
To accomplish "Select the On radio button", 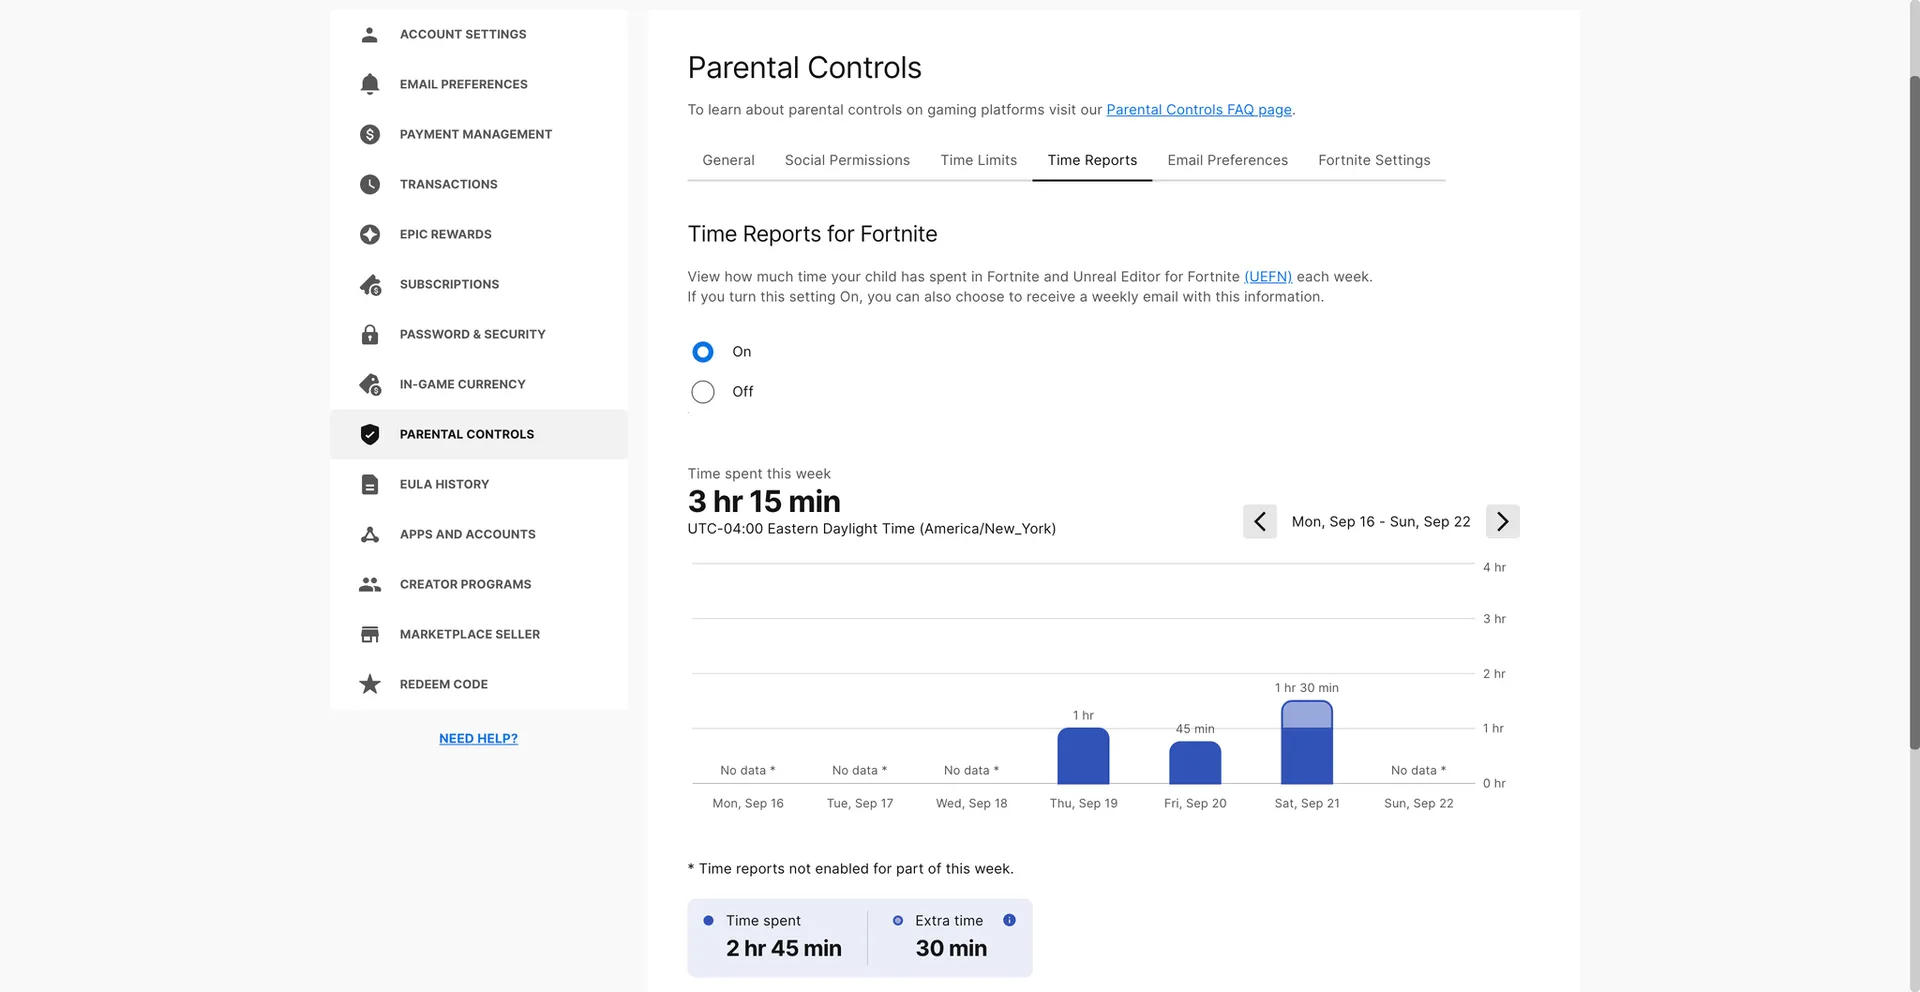I will (703, 352).
